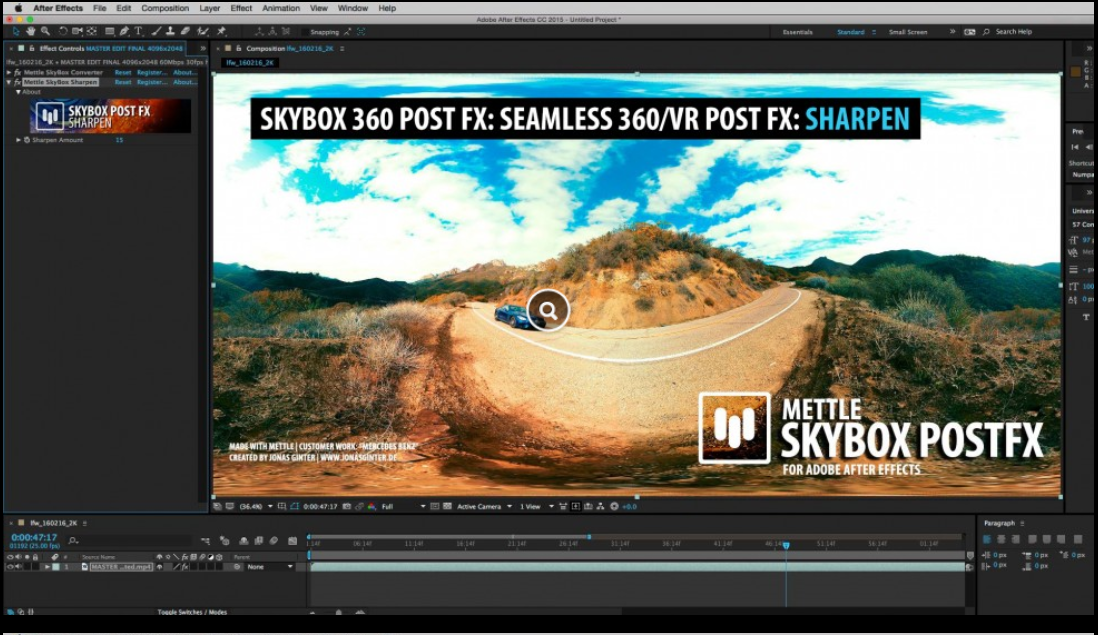Select the lfw_160216_2K composition tab
This screenshot has width=1098, height=635.
[x=250, y=62]
